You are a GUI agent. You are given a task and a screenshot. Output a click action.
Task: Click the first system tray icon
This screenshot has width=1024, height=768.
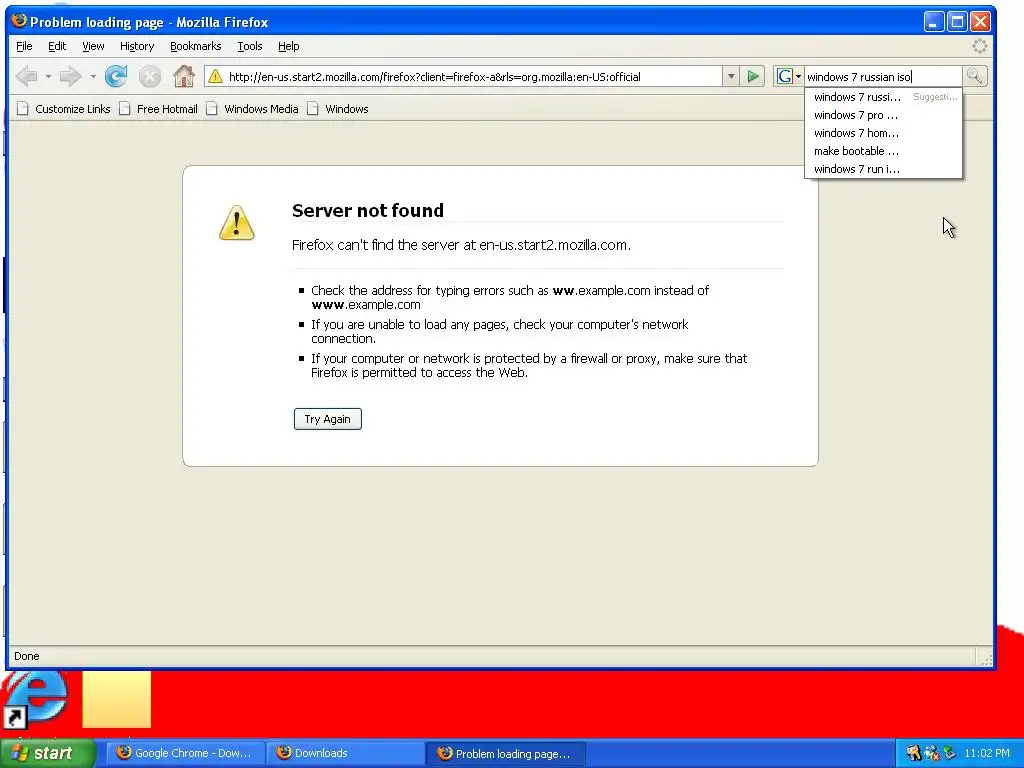click(914, 753)
